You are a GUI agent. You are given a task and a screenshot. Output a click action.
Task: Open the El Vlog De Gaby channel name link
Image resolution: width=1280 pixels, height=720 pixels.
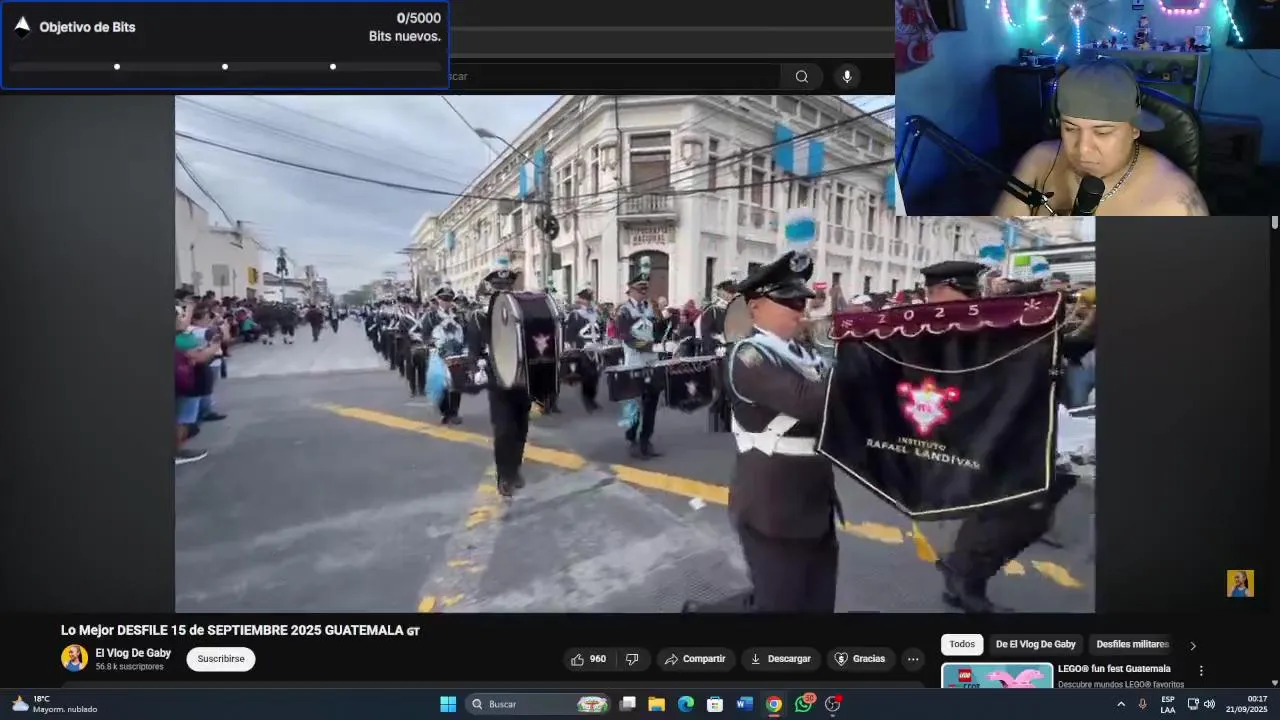133,653
